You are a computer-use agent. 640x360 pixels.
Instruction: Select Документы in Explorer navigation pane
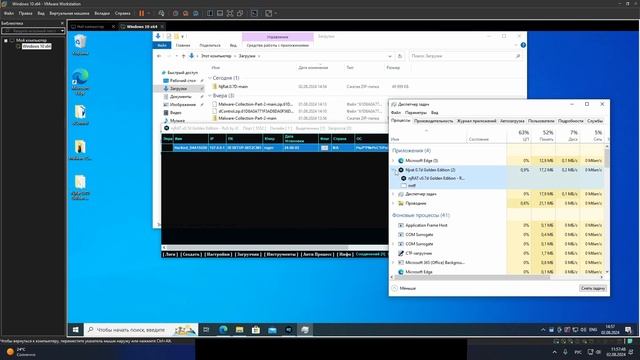[x=180, y=97]
